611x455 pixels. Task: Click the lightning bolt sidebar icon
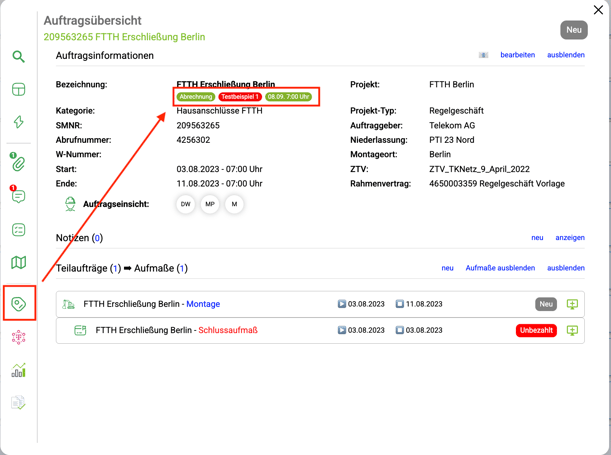(x=18, y=122)
